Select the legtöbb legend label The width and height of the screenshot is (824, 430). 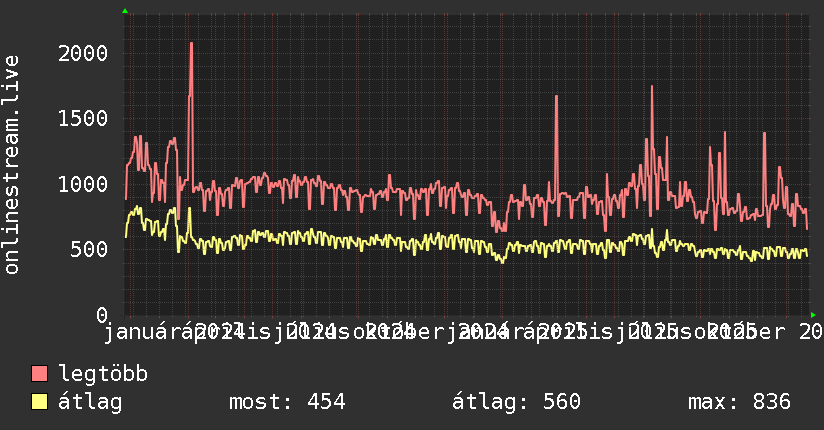[x=103, y=374]
